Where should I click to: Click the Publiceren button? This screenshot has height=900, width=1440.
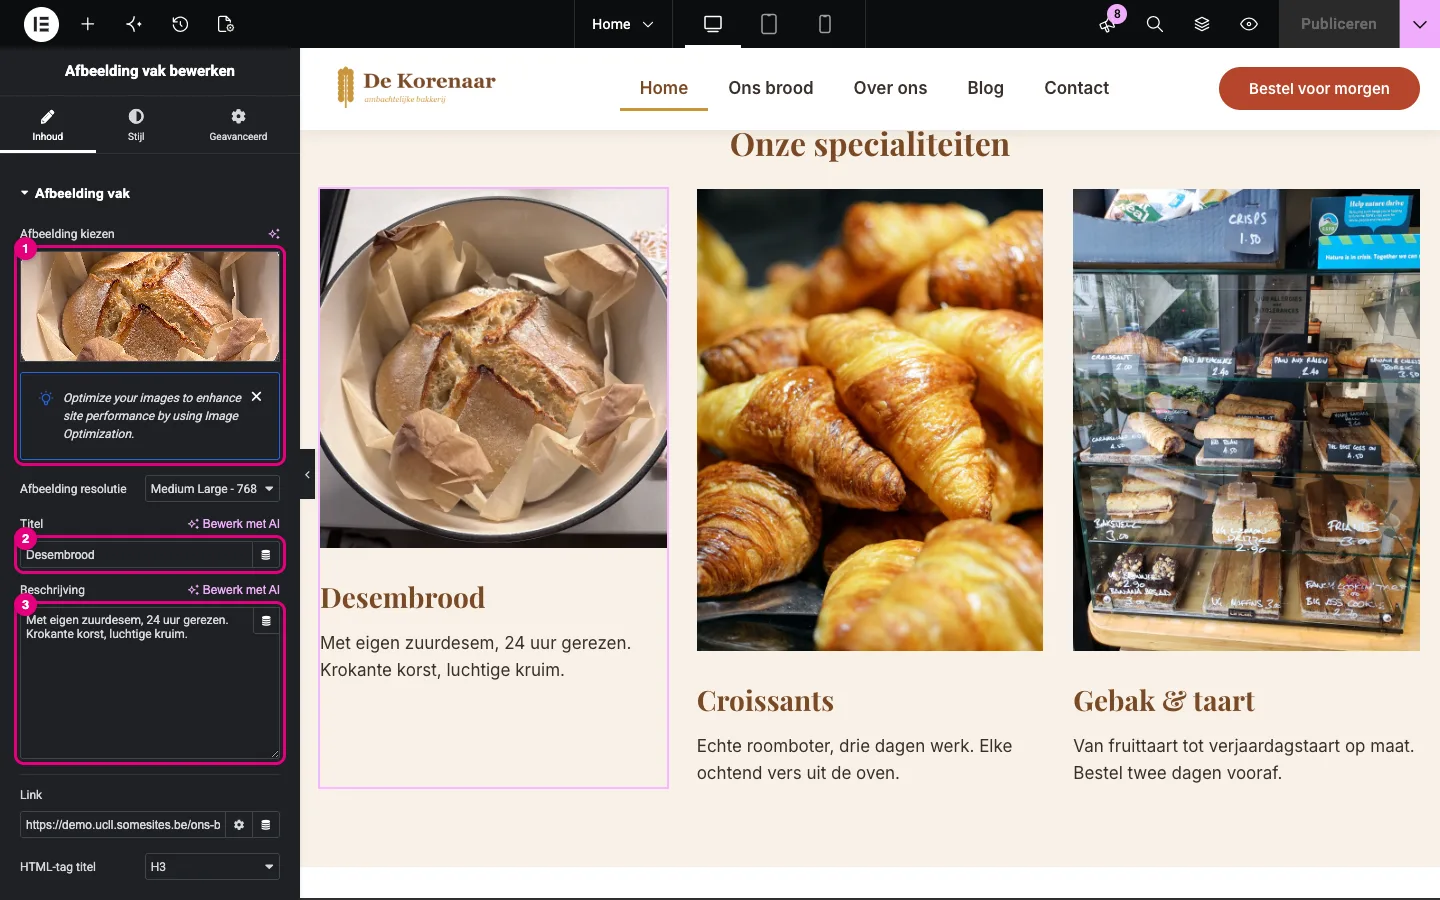coord(1339,24)
